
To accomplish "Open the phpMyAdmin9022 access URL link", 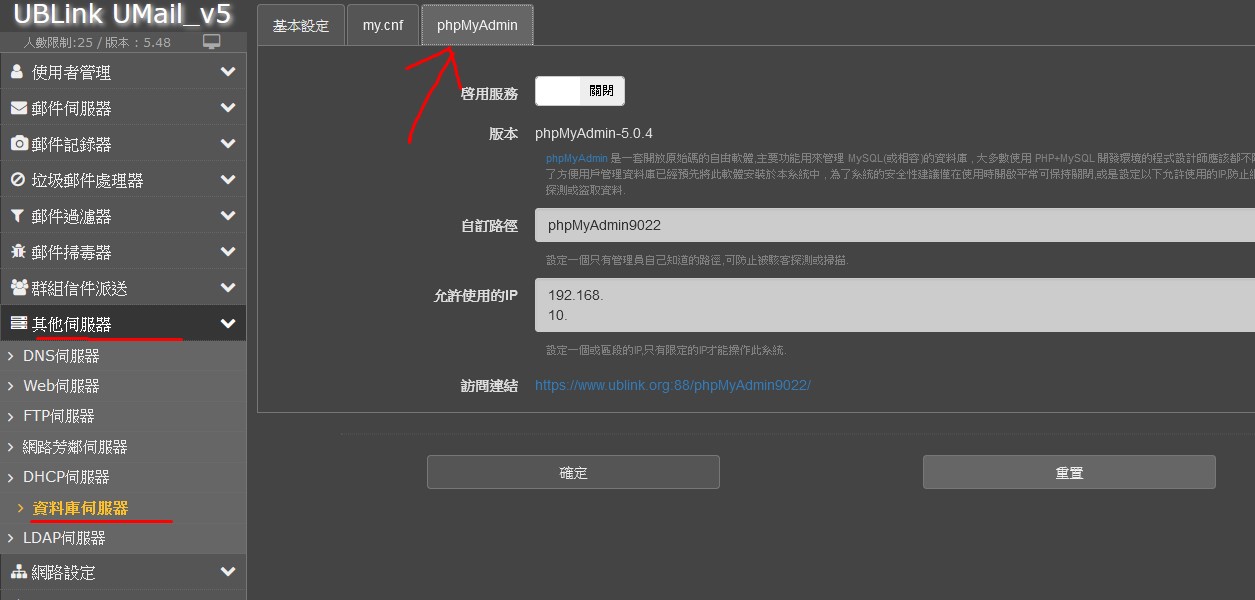I will pos(672,385).
